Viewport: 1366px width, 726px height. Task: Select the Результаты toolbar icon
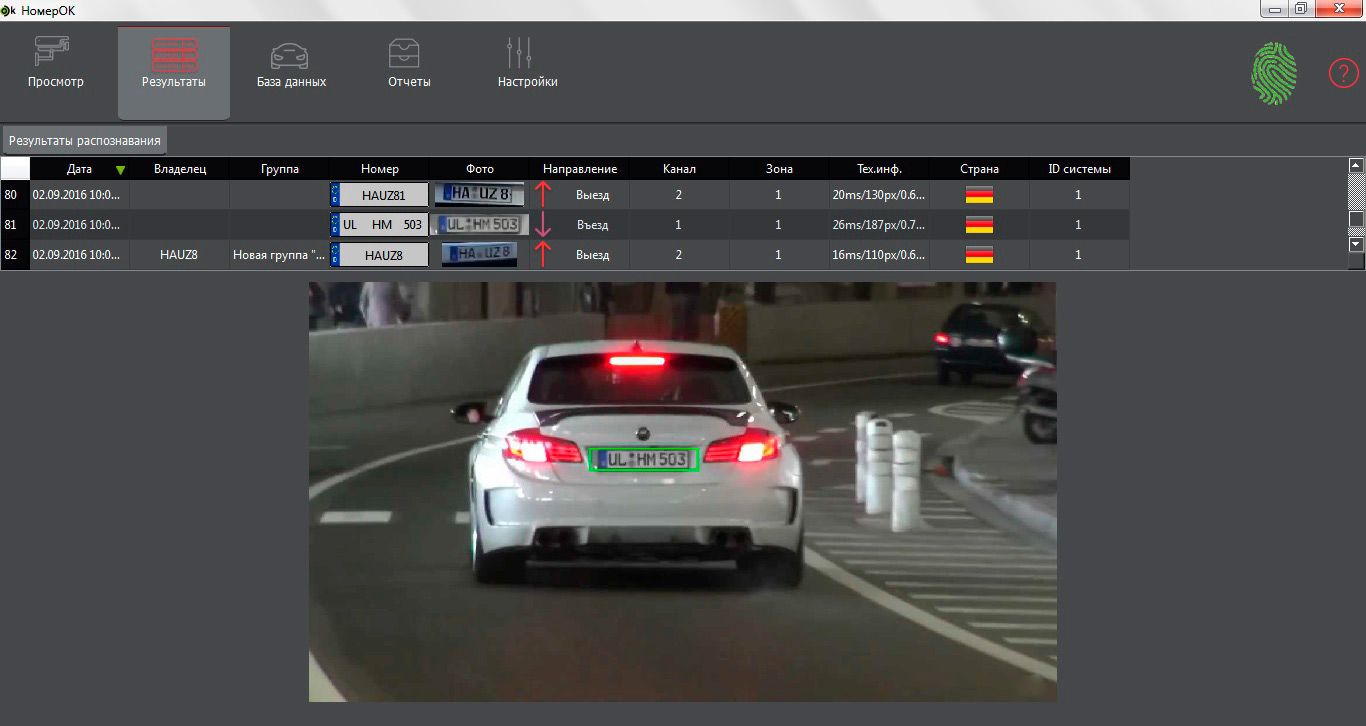[x=174, y=63]
